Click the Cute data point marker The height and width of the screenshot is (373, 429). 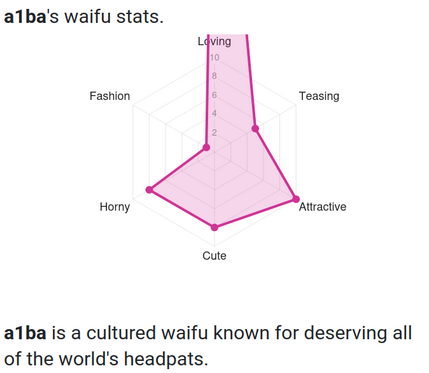point(214,227)
